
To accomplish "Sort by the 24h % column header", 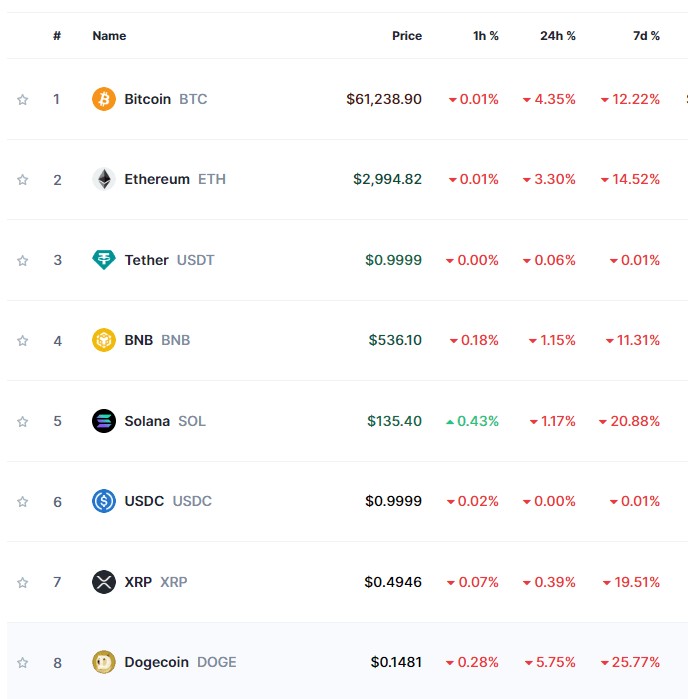I will [558, 36].
